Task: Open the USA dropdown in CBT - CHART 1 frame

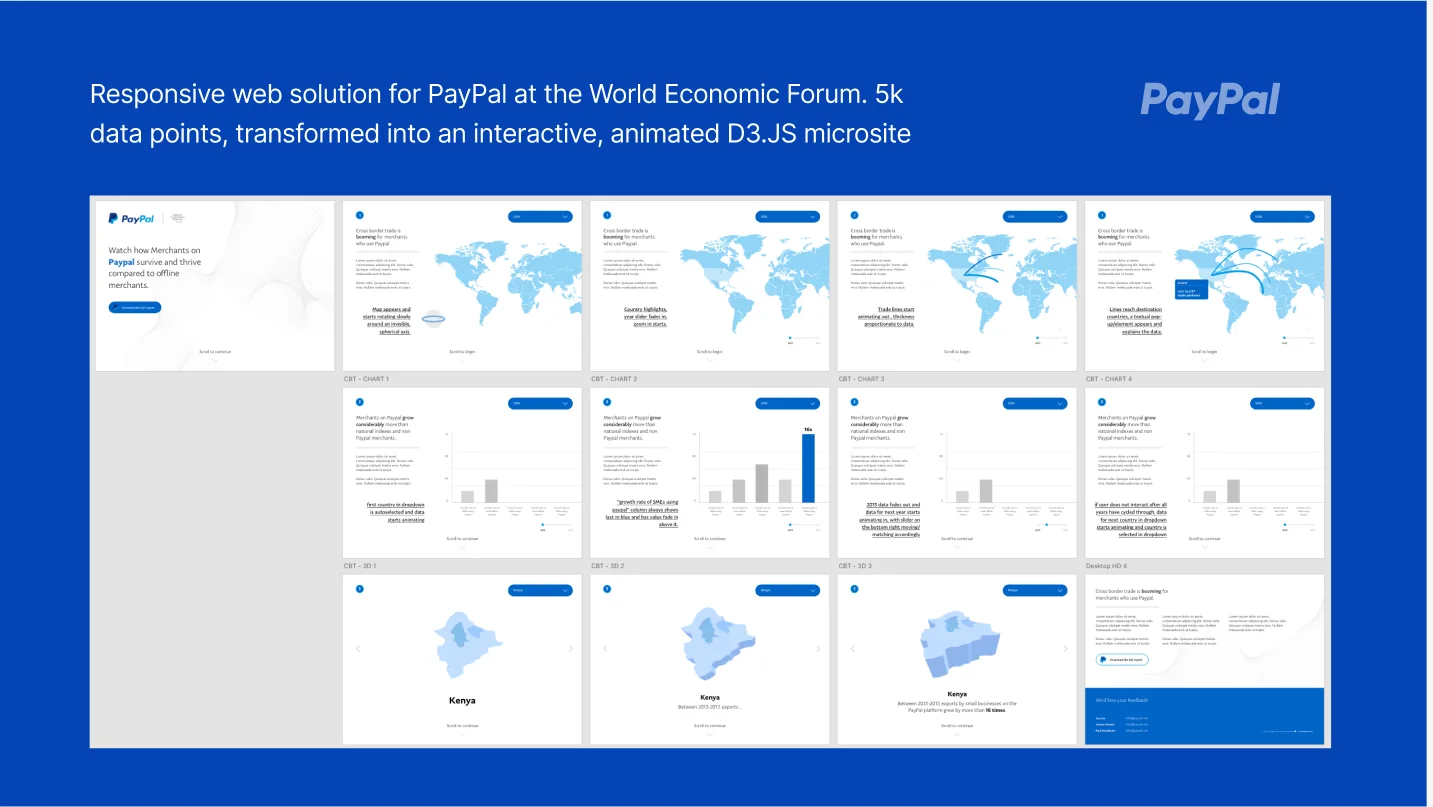Action: [540, 403]
